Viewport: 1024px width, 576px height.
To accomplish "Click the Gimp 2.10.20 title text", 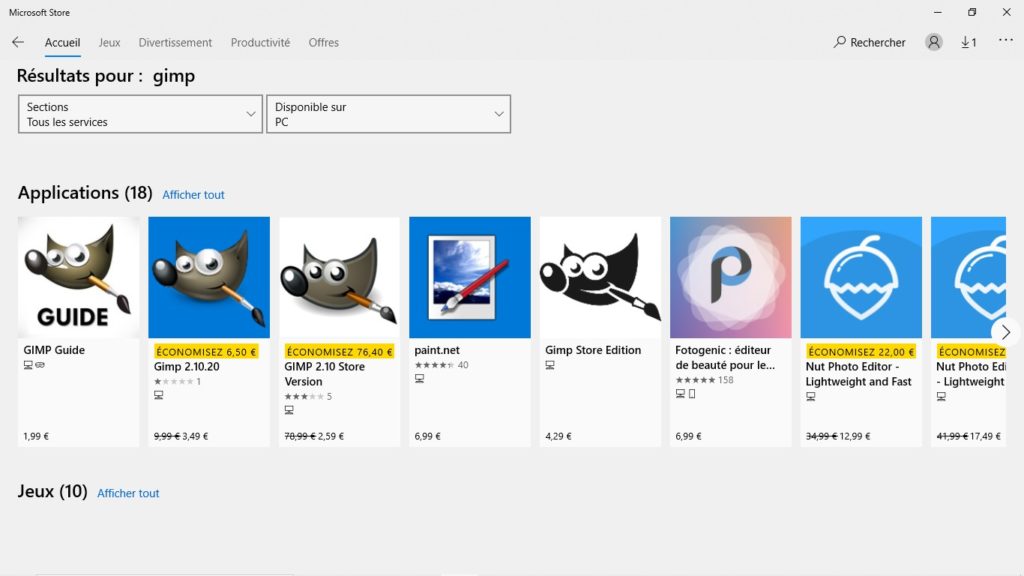I will point(187,366).
